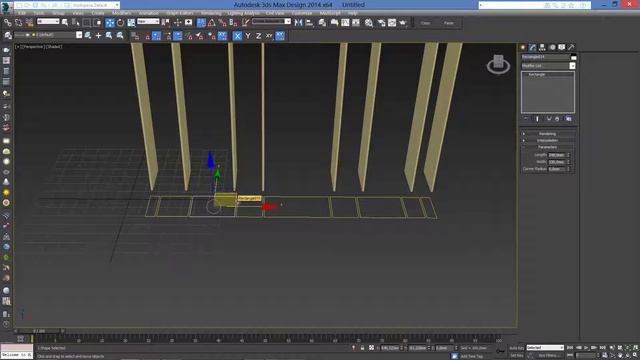Toggle Pin Stack in modifier panel
This screenshot has width=640, height=360.
tap(526, 119)
